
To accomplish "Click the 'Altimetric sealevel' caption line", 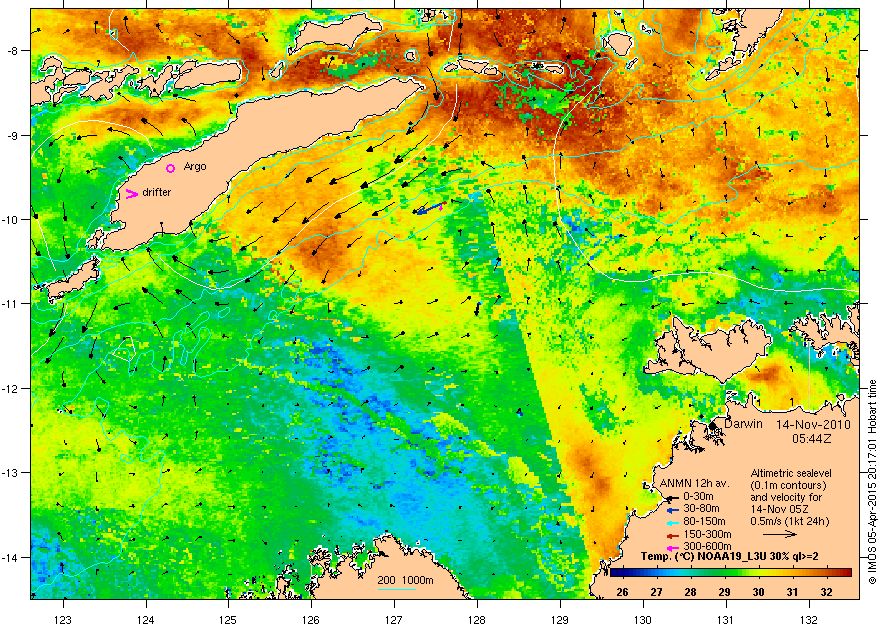I will 791,473.
